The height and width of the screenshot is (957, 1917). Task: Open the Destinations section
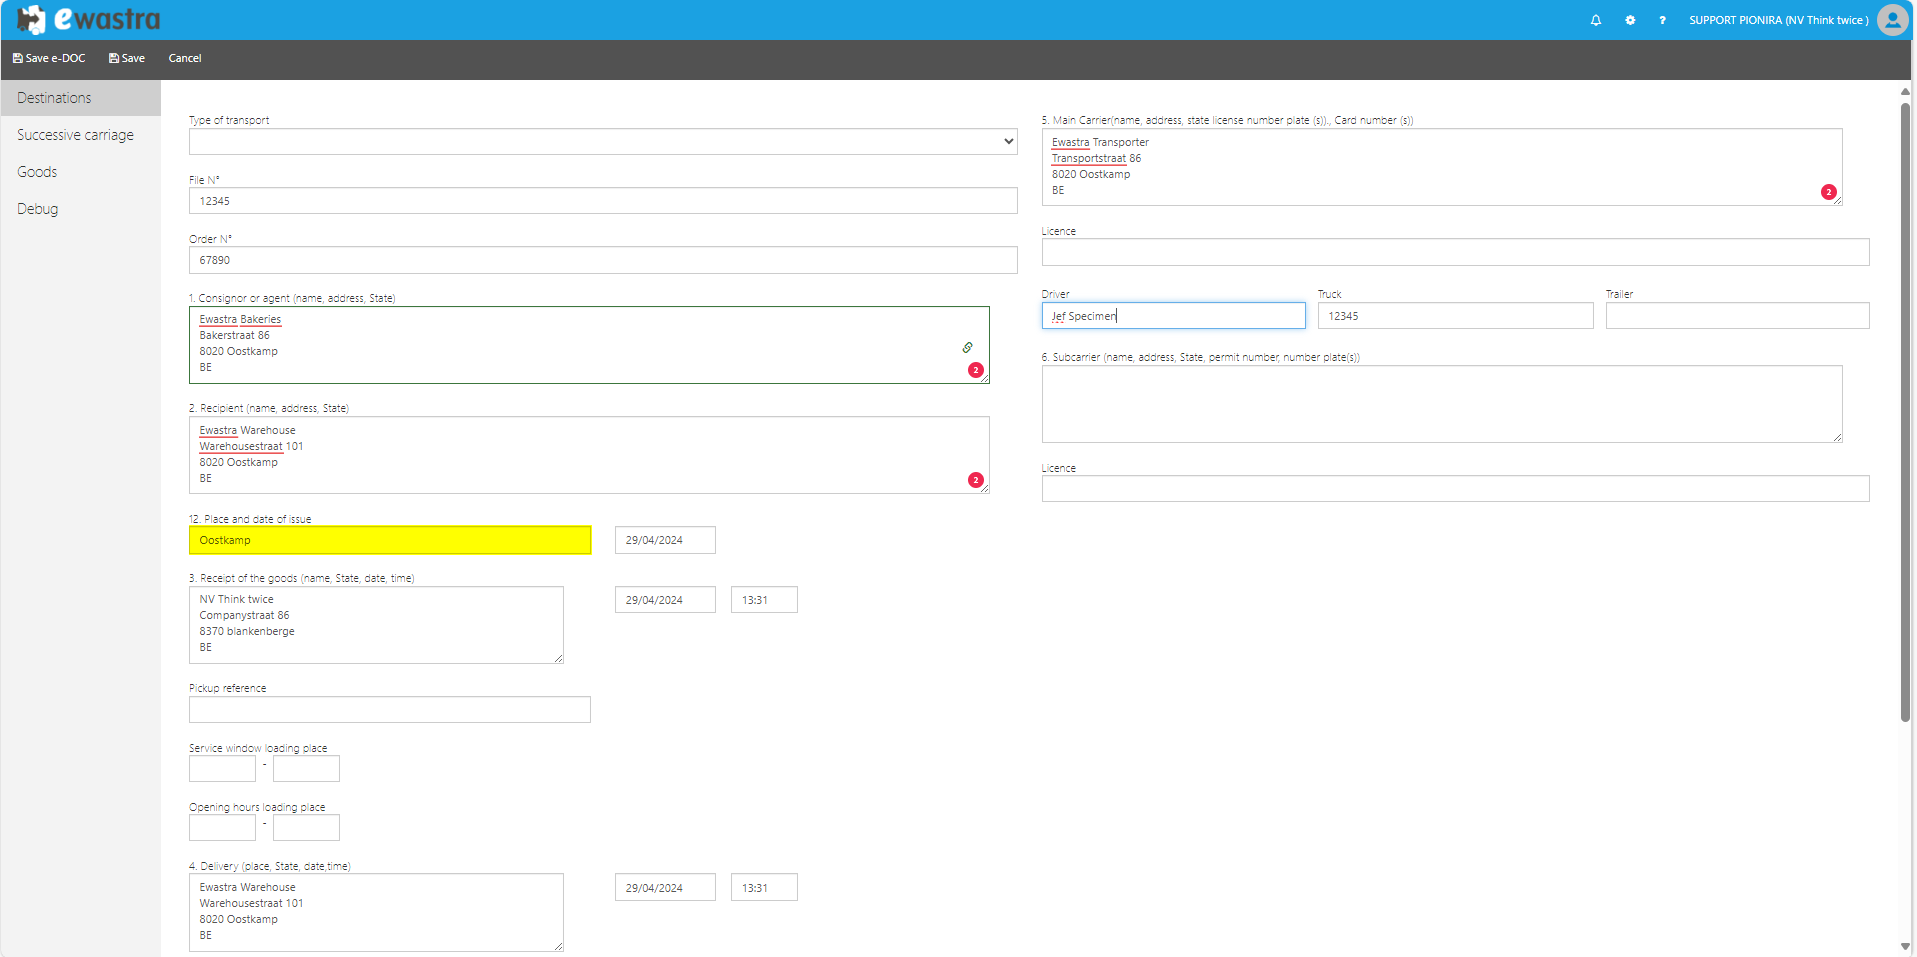[x=54, y=98]
